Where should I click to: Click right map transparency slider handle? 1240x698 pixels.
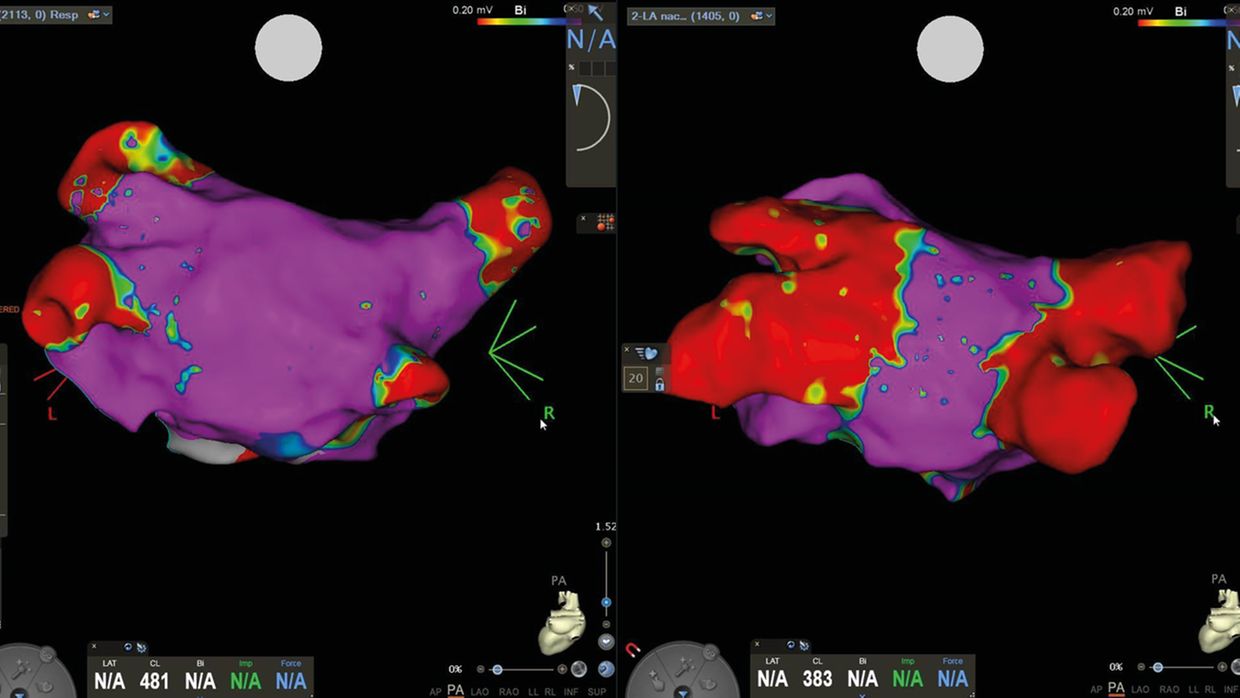[1157, 667]
